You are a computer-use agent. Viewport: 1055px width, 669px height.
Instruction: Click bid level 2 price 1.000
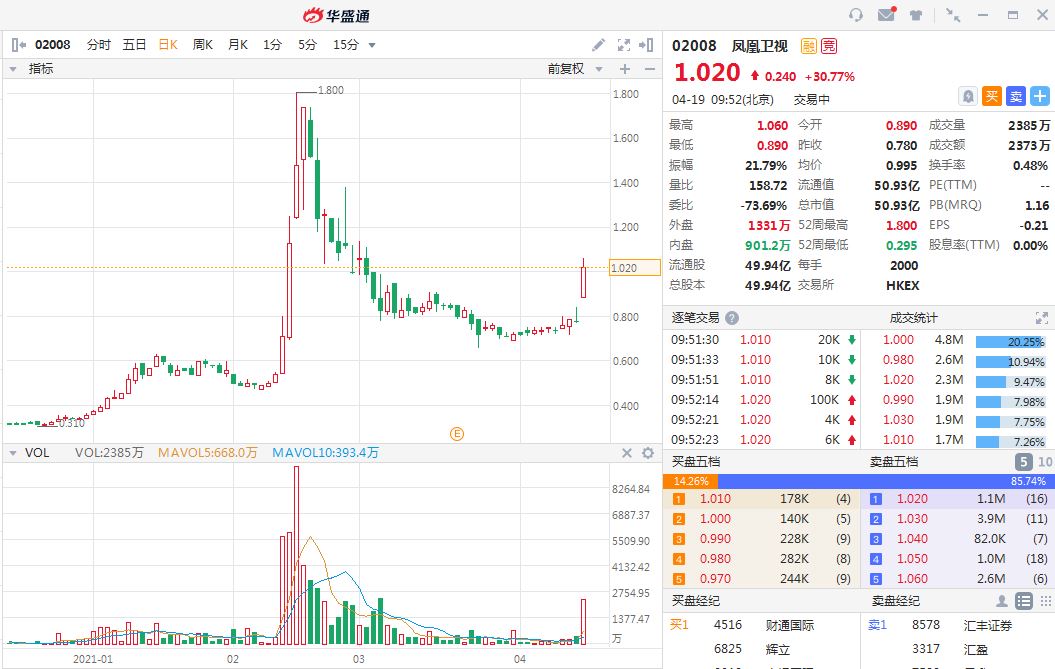715,519
